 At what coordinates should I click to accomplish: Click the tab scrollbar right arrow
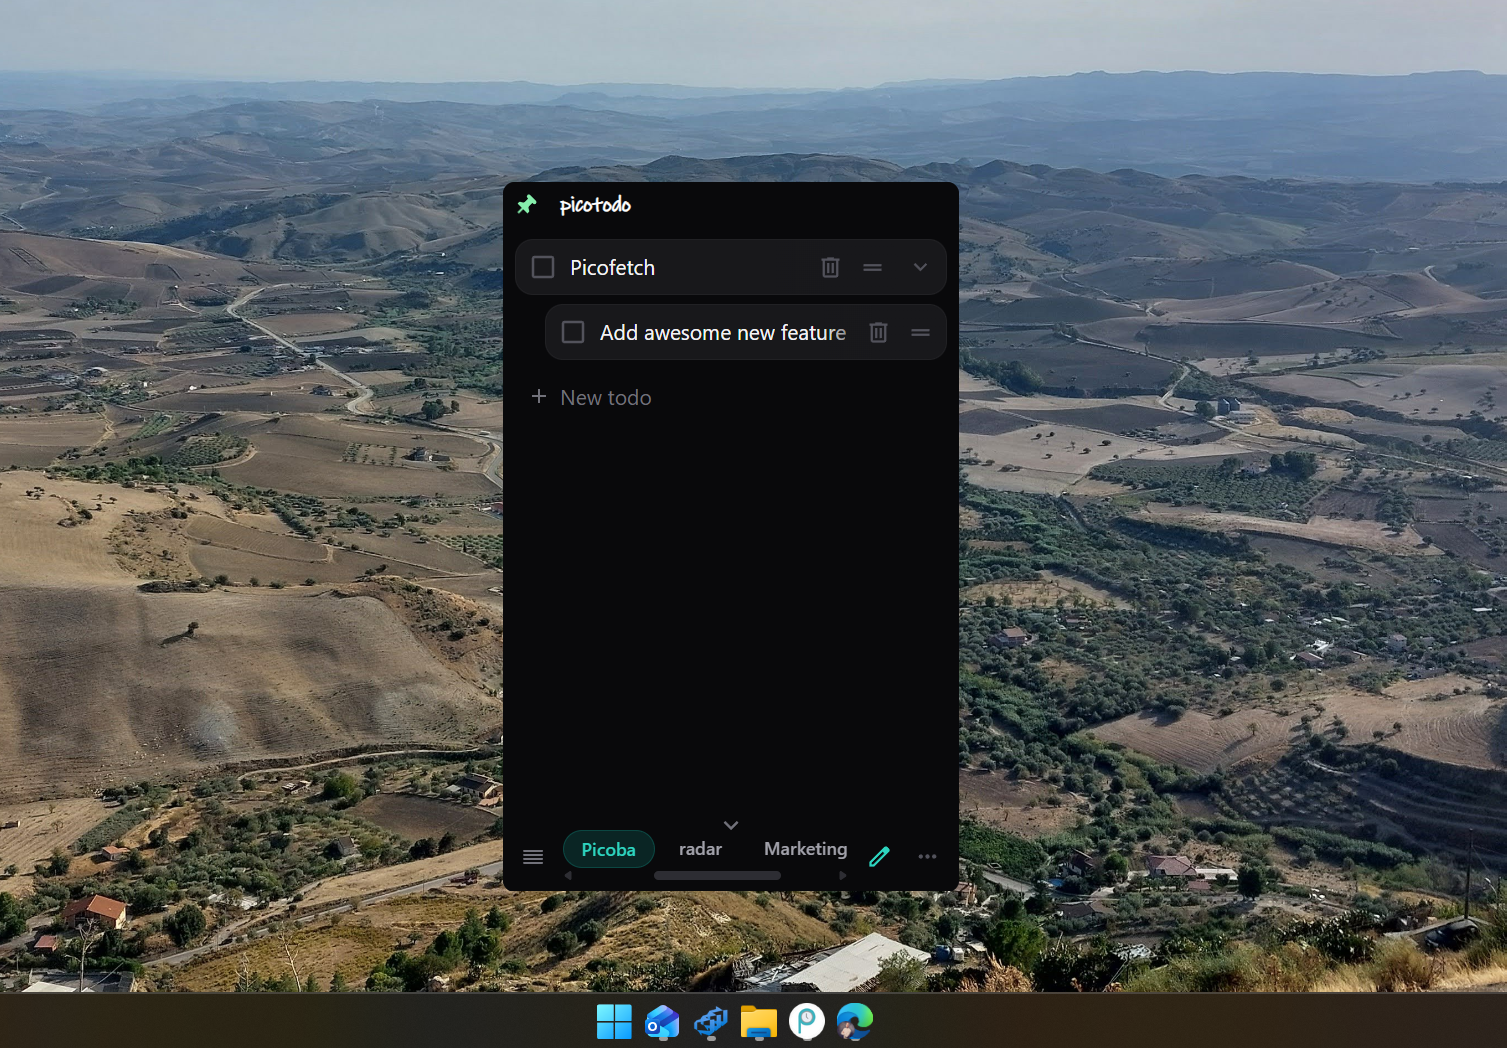(843, 875)
